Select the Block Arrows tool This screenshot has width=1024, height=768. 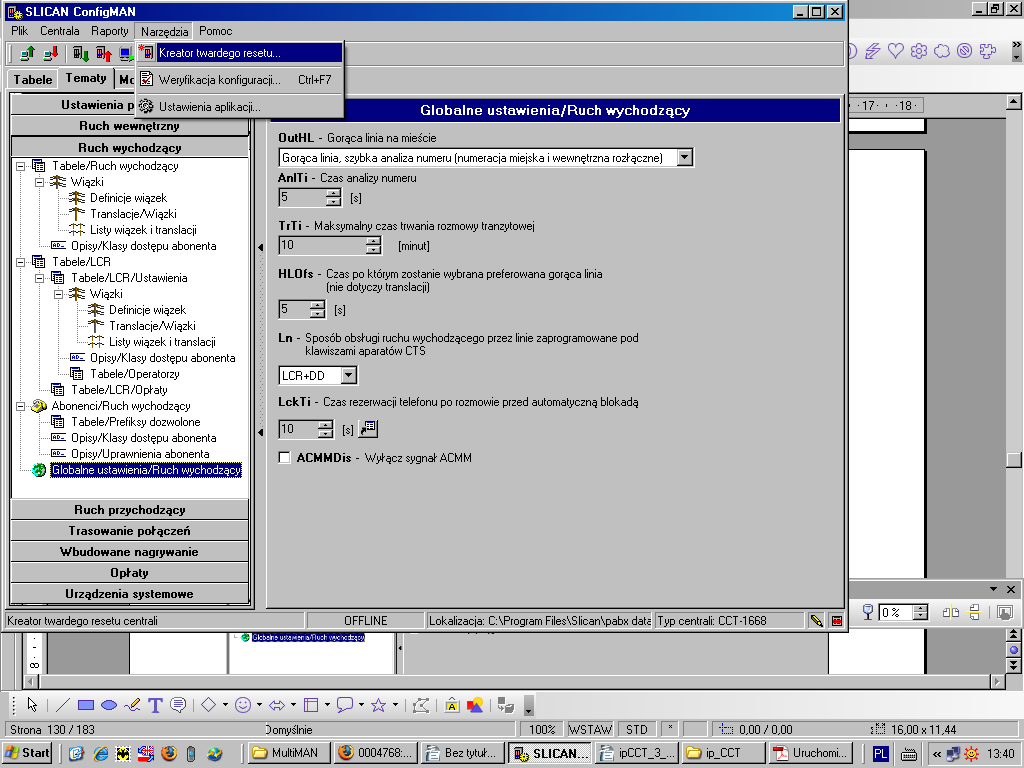coord(277,705)
